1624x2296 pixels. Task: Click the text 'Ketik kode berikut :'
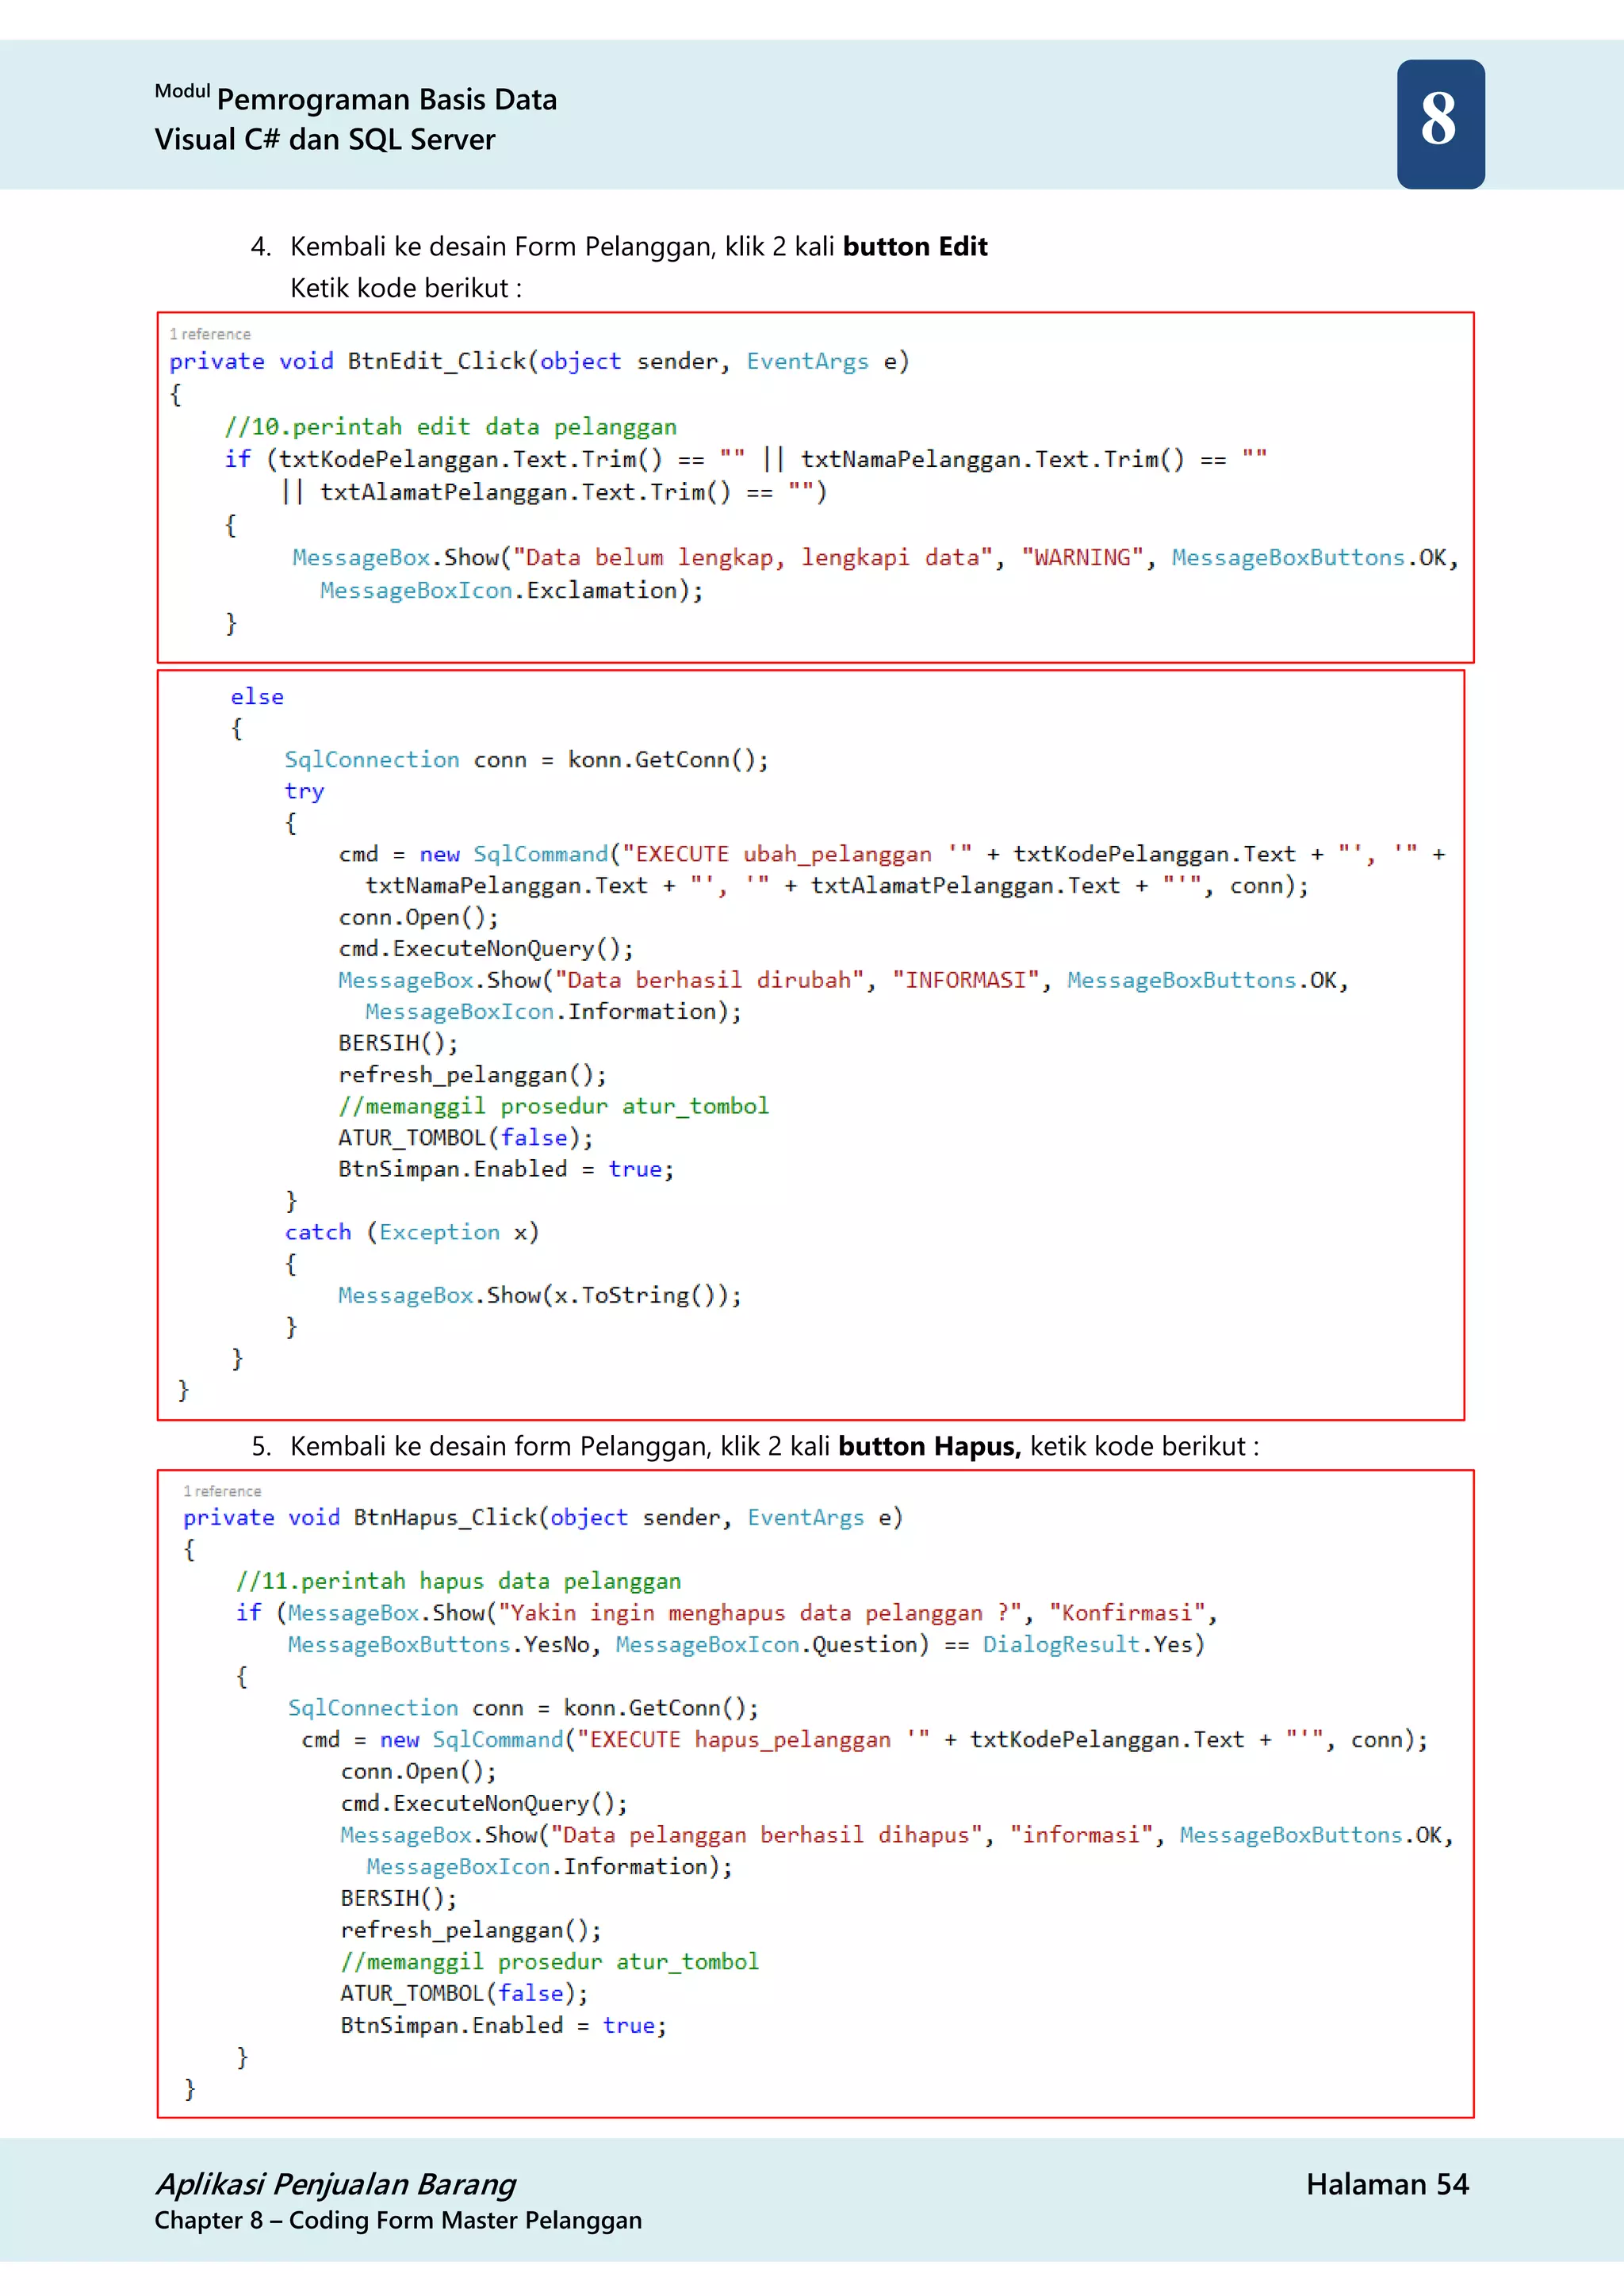pyautogui.click(x=406, y=288)
